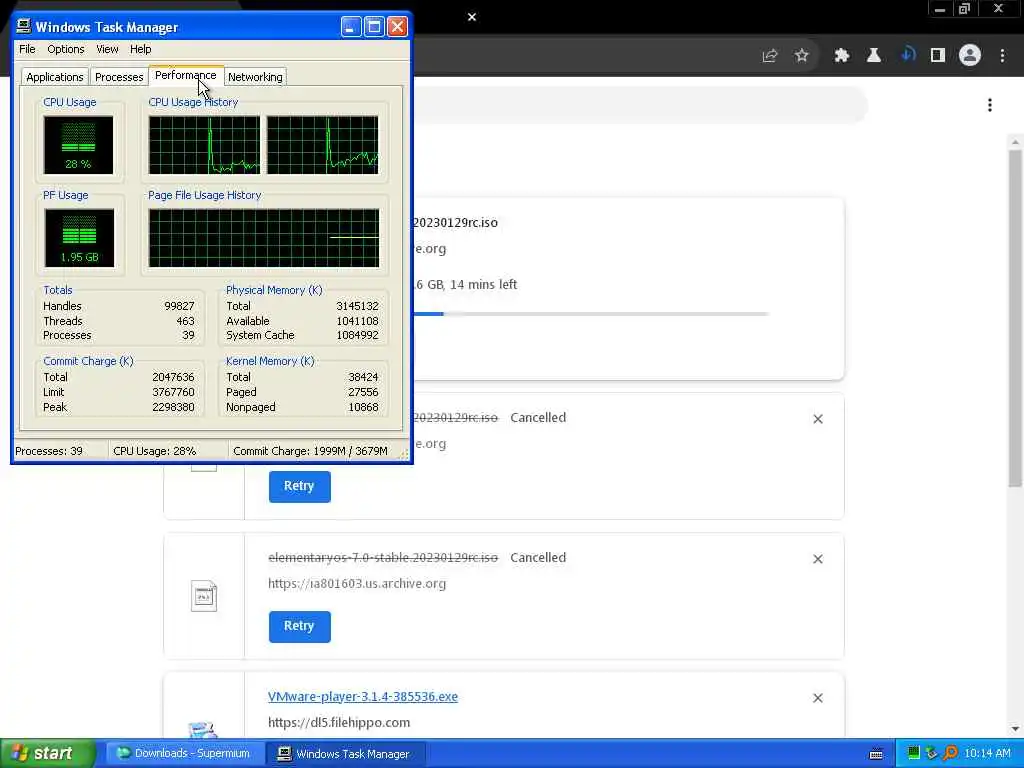Open the browser Extensions puzzle icon
Screen dimensions: 1024x768
click(x=842, y=56)
